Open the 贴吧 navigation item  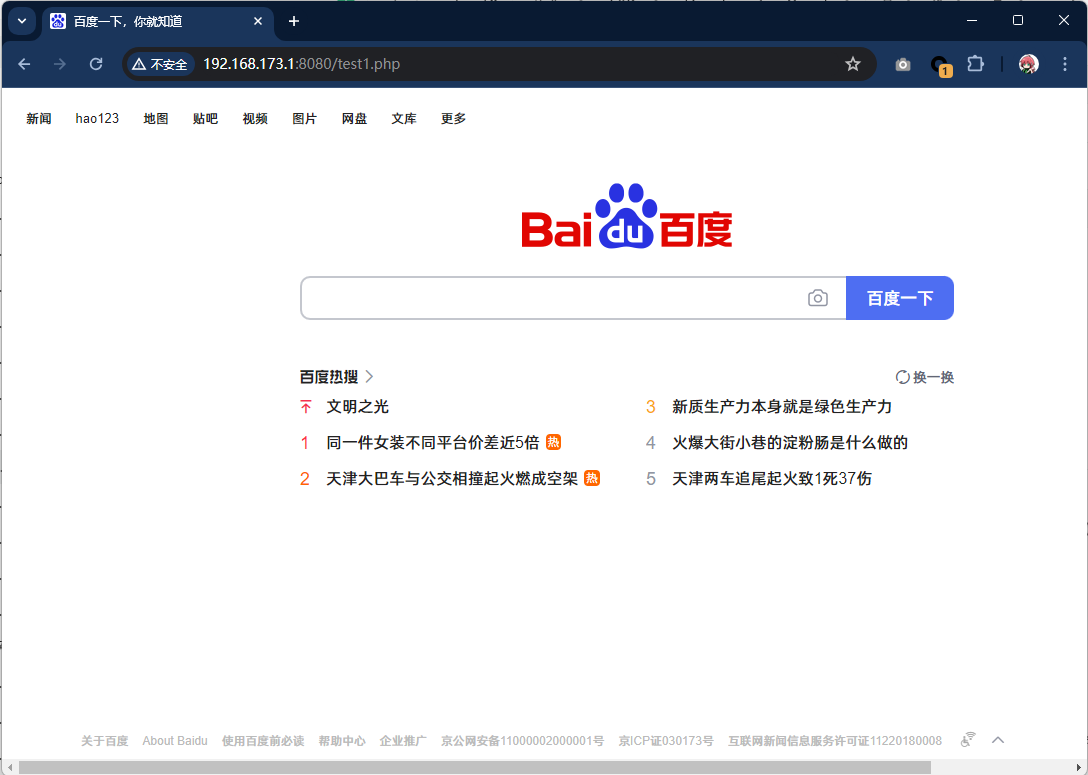coord(205,119)
